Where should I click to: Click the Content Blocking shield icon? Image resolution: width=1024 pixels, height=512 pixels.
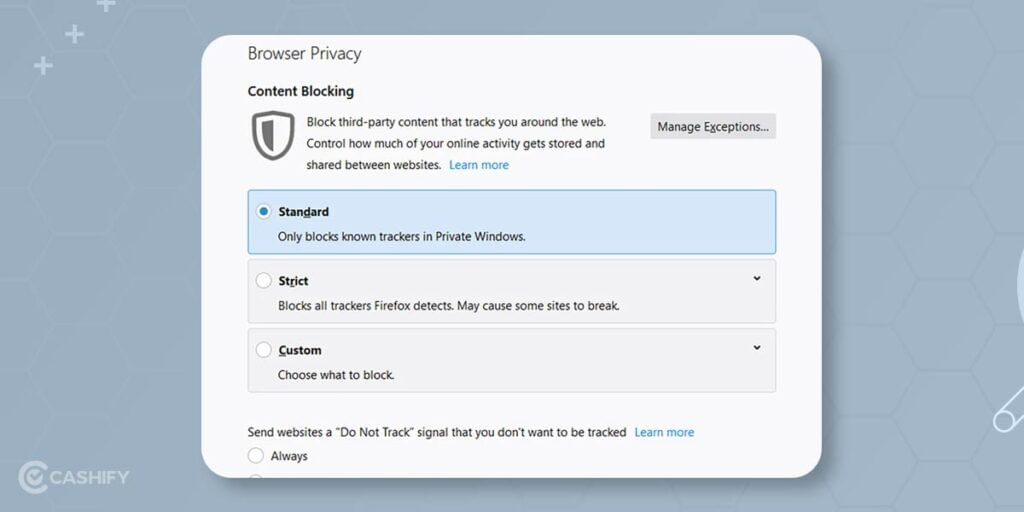coord(273,135)
